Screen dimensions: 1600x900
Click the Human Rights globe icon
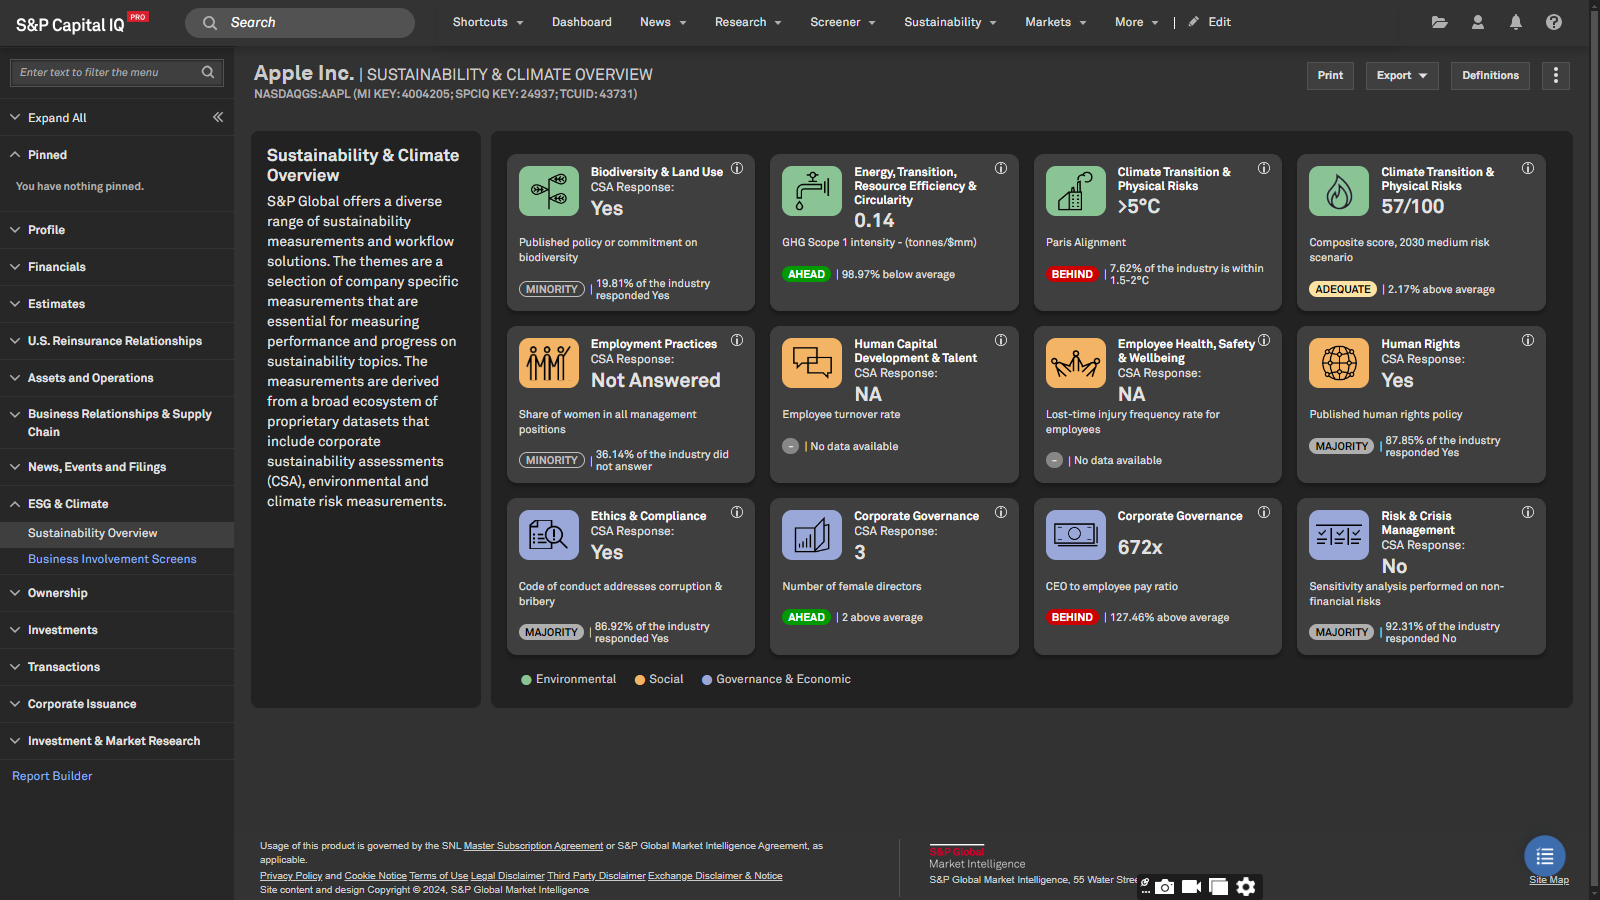point(1338,362)
